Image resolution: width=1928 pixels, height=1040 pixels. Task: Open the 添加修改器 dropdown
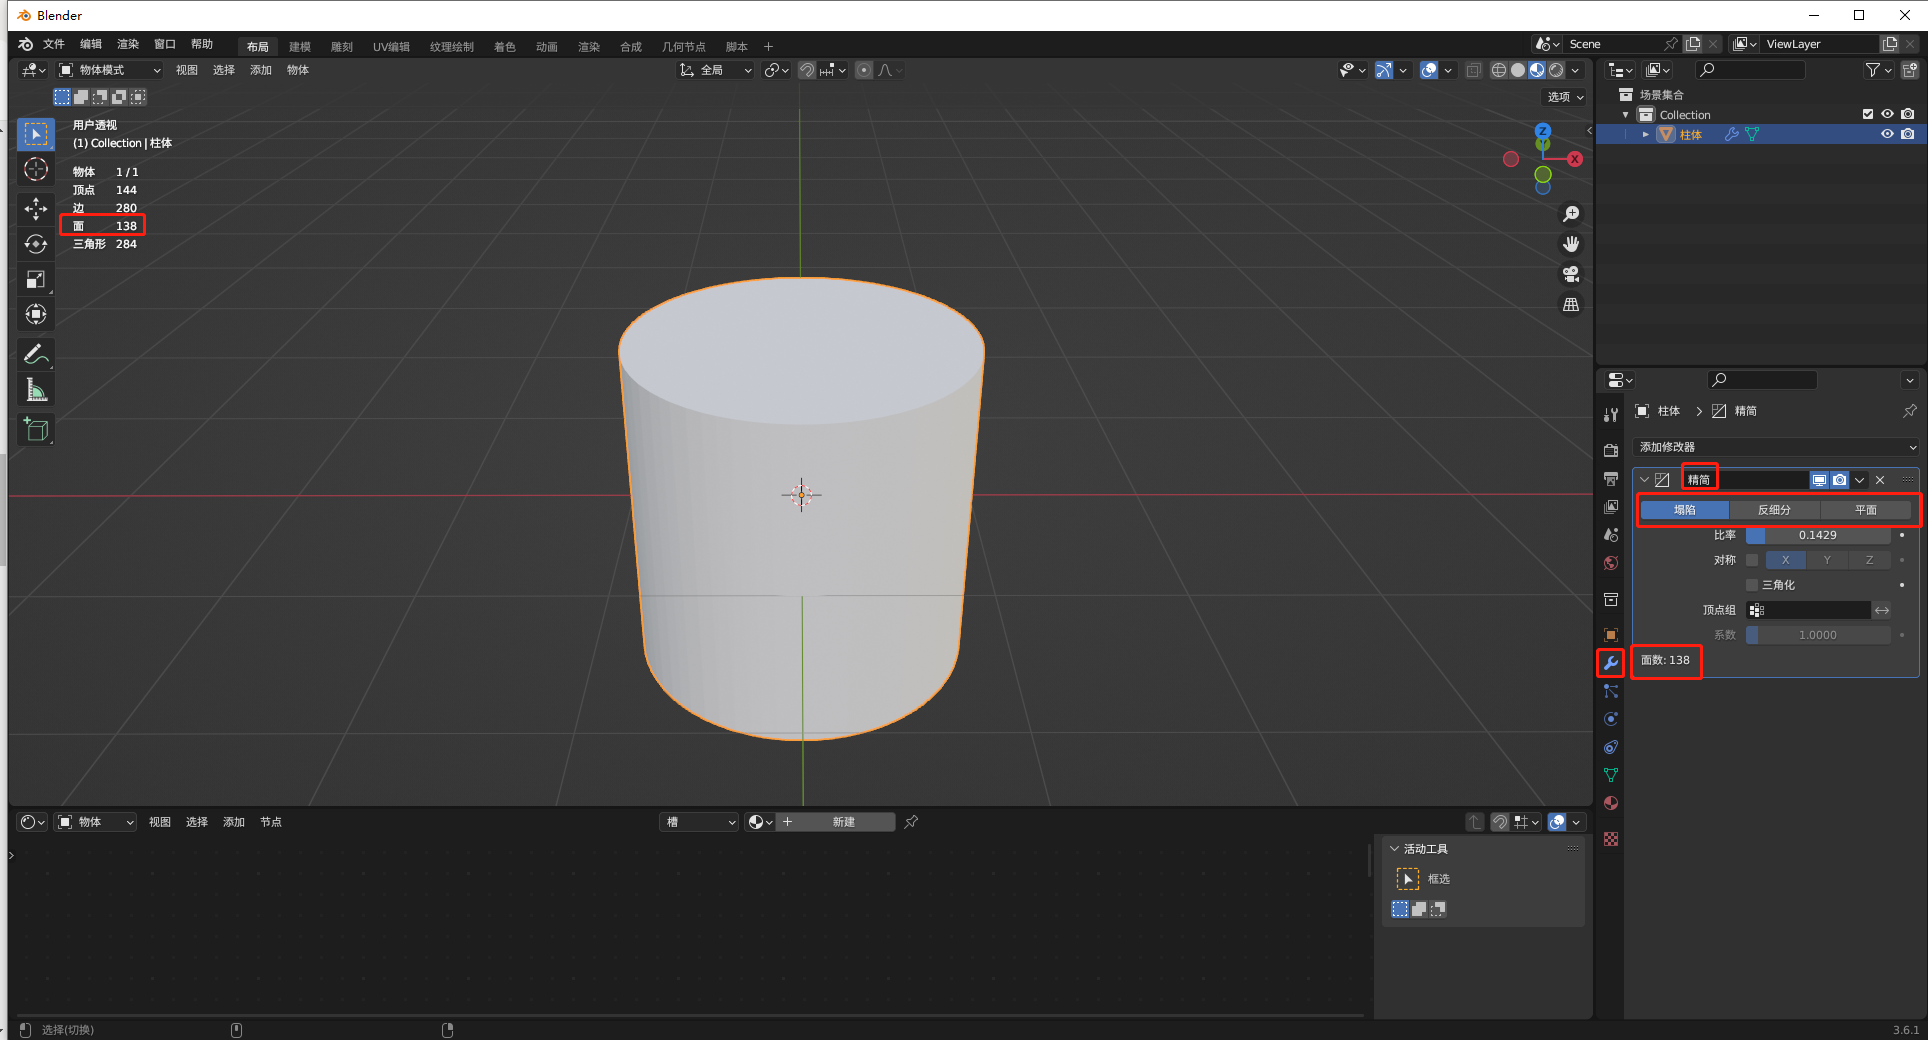[1776, 447]
